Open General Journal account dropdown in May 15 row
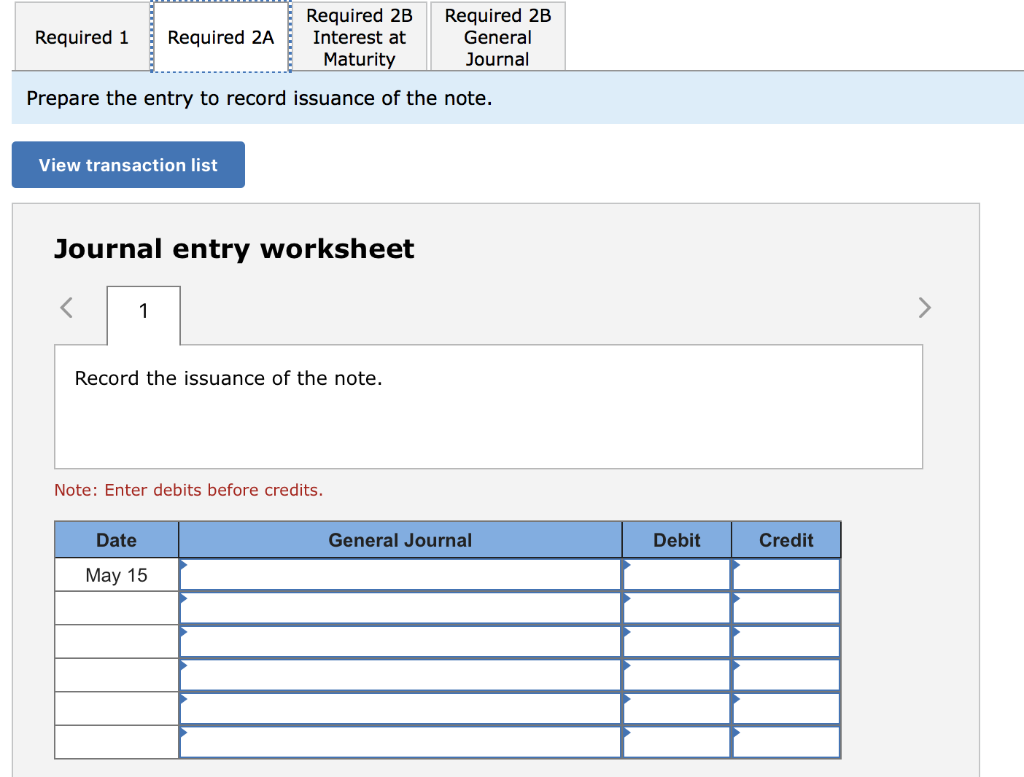 tap(400, 575)
